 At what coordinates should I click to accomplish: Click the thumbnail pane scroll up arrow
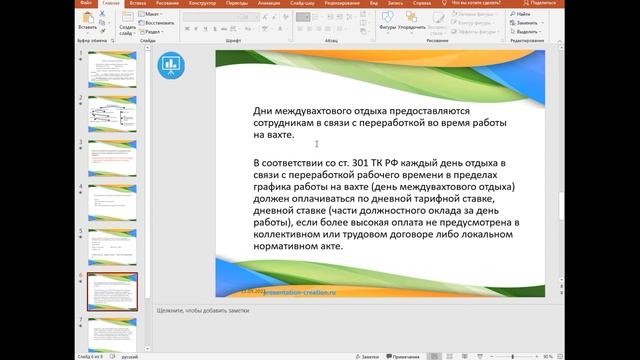(147, 48)
